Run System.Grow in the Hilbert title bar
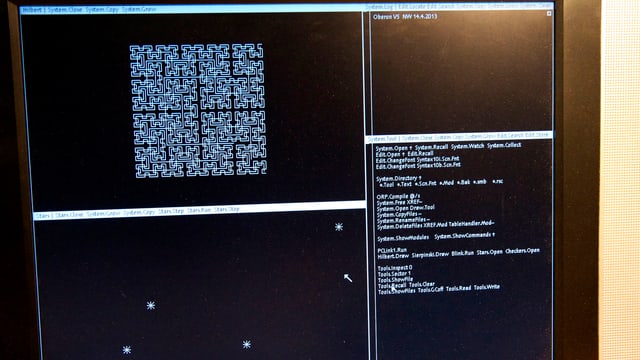The image size is (640, 360). coord(139,9)
